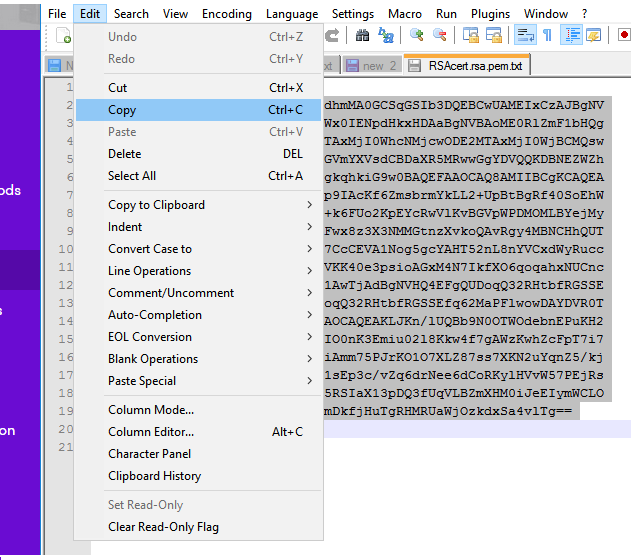Open the Plugins menu

(x=490, y=14)
